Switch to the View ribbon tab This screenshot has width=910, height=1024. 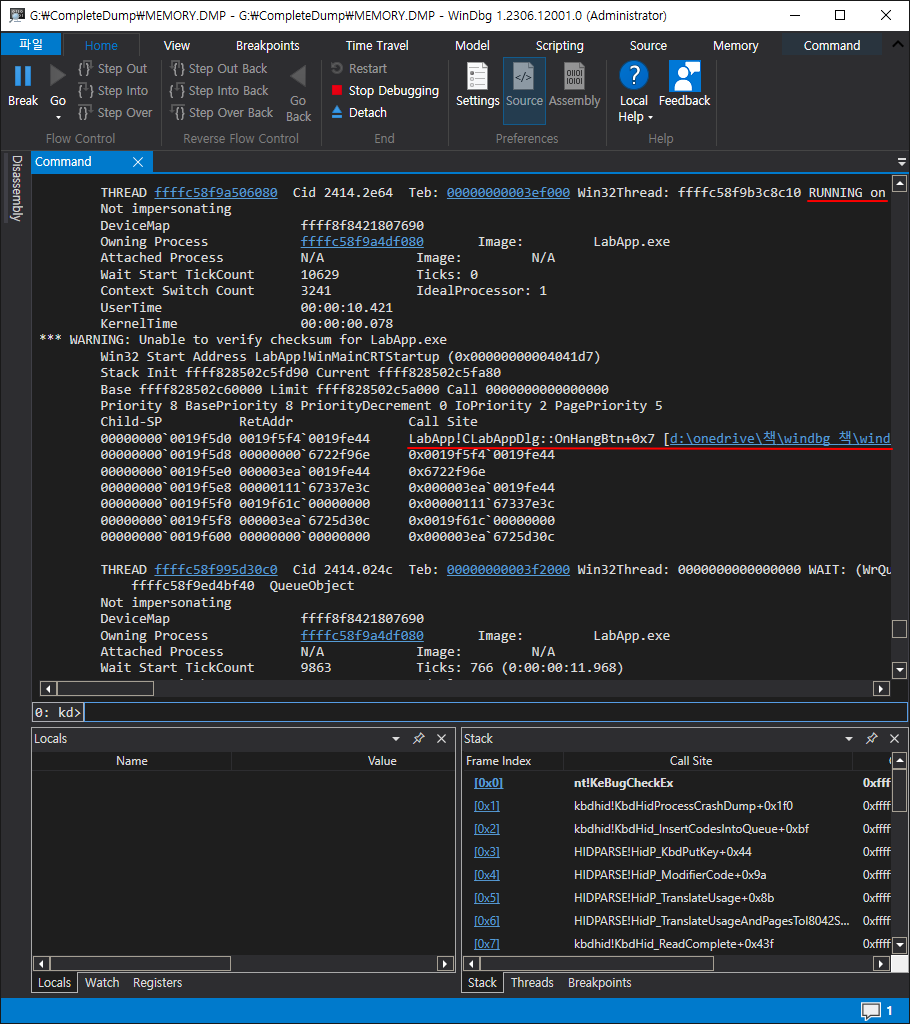click(176, 46)
